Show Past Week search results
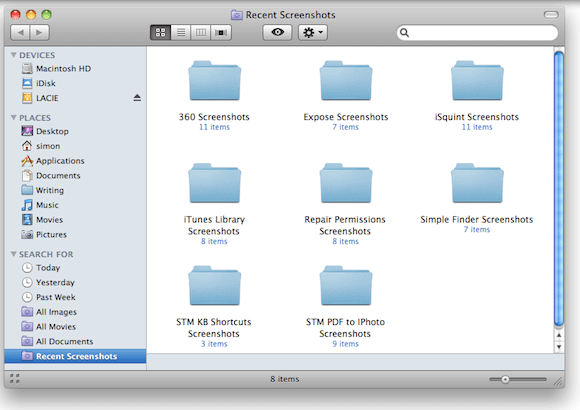This screenshot has width=580, height=410. pyautogui.click(x=75, y=297)
